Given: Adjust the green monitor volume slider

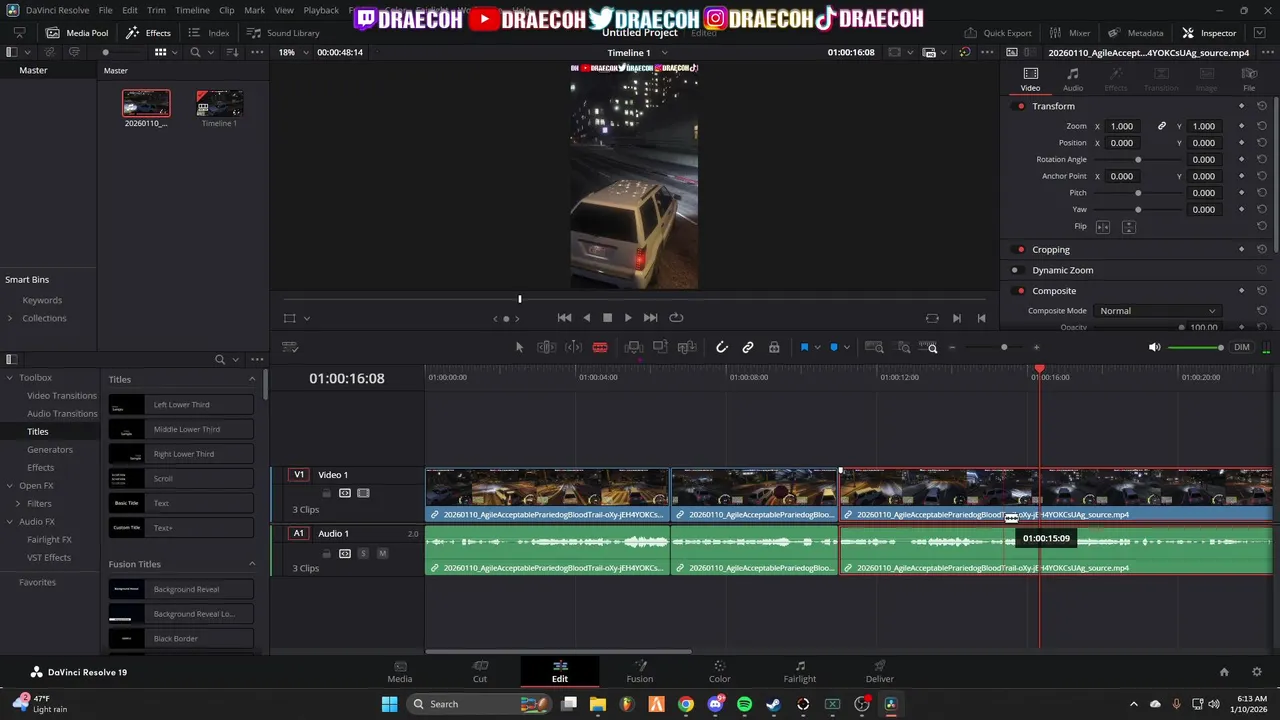Looking at the screenshot, I should click(1196, 347).
